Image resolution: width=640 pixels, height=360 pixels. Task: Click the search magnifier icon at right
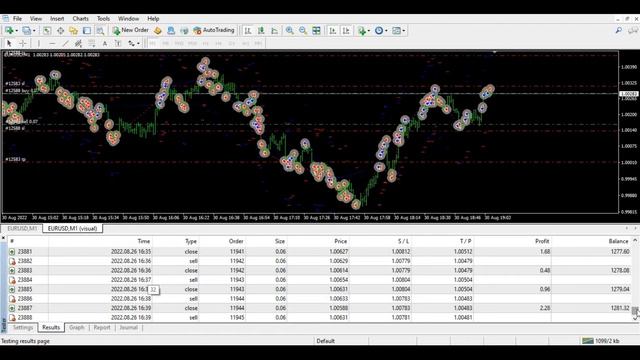(x=619, y=30)
